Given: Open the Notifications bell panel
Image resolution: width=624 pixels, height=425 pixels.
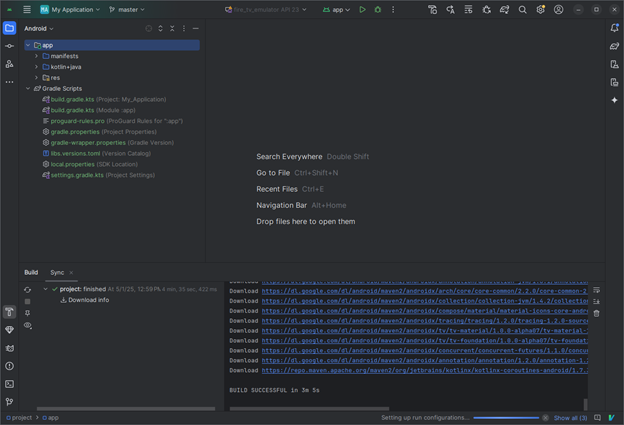Looking at the screenshot, I should click(614, 28).
